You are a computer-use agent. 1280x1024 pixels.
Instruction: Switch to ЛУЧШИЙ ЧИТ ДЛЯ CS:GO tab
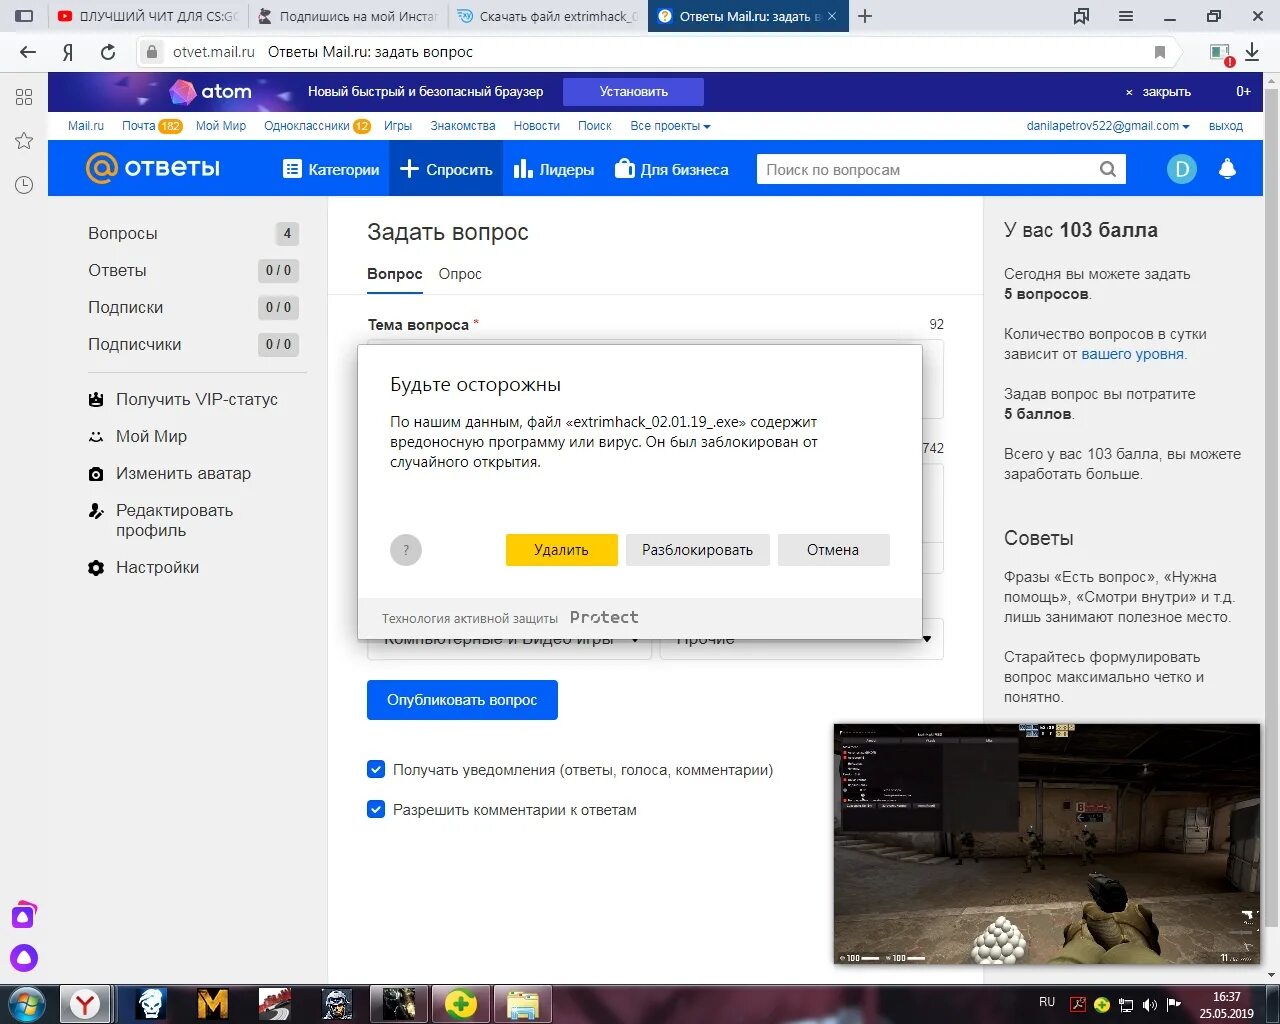pyautogui.click(x=147, y=16)
